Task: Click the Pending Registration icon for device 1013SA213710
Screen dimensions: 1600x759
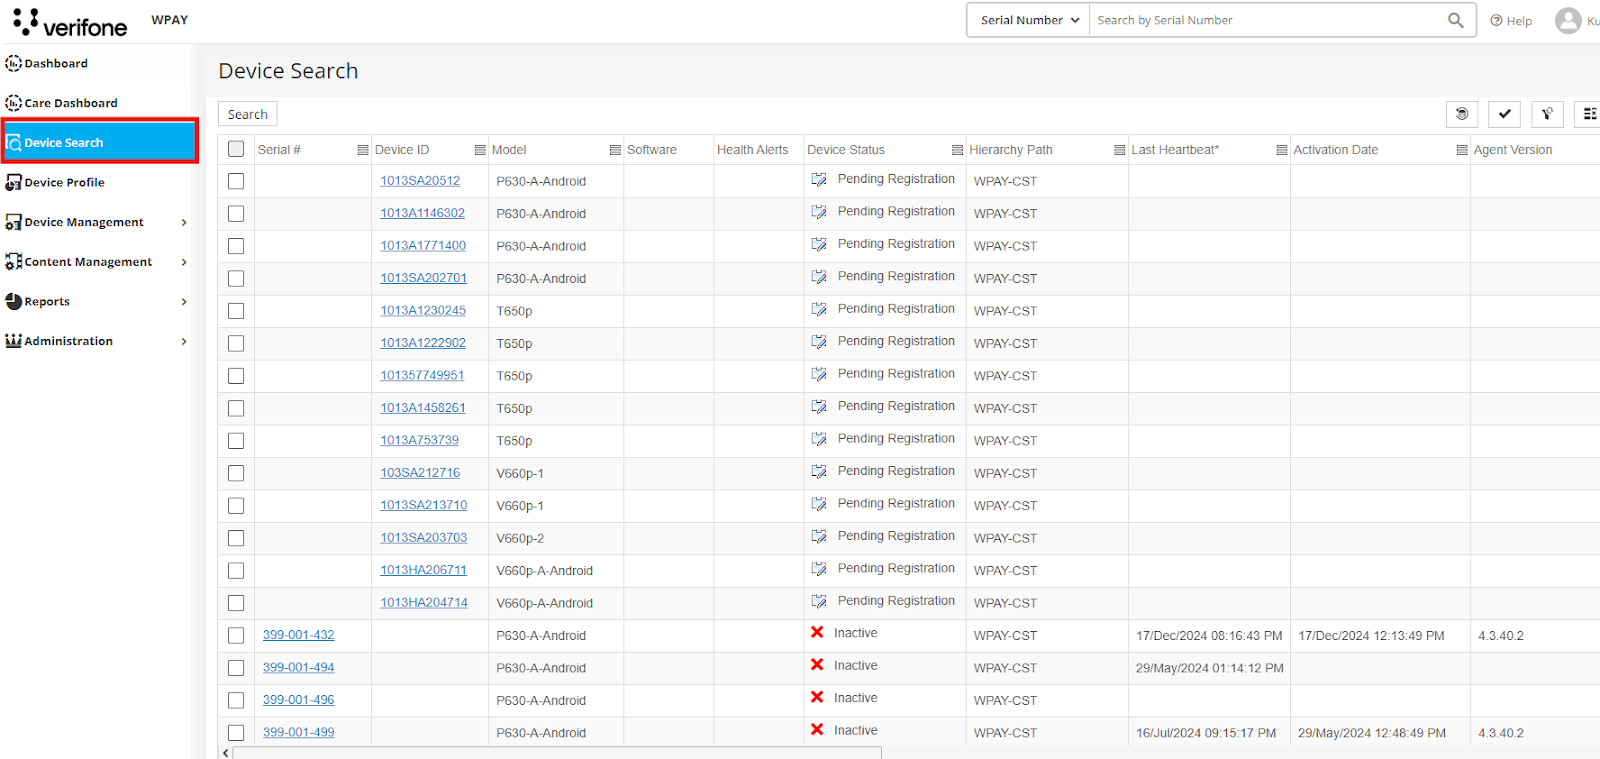Action: point(819,504)
